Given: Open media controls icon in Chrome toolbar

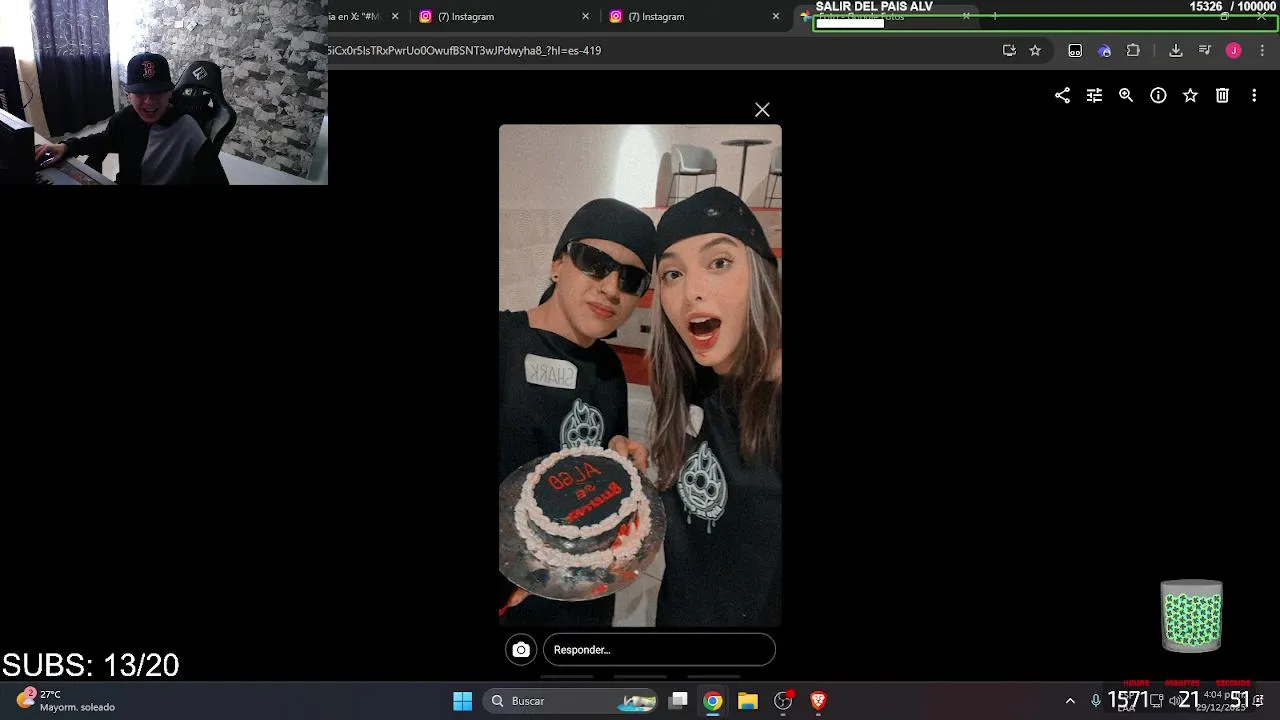Looking at the screenshot, I should click(x=1205, y=50).
